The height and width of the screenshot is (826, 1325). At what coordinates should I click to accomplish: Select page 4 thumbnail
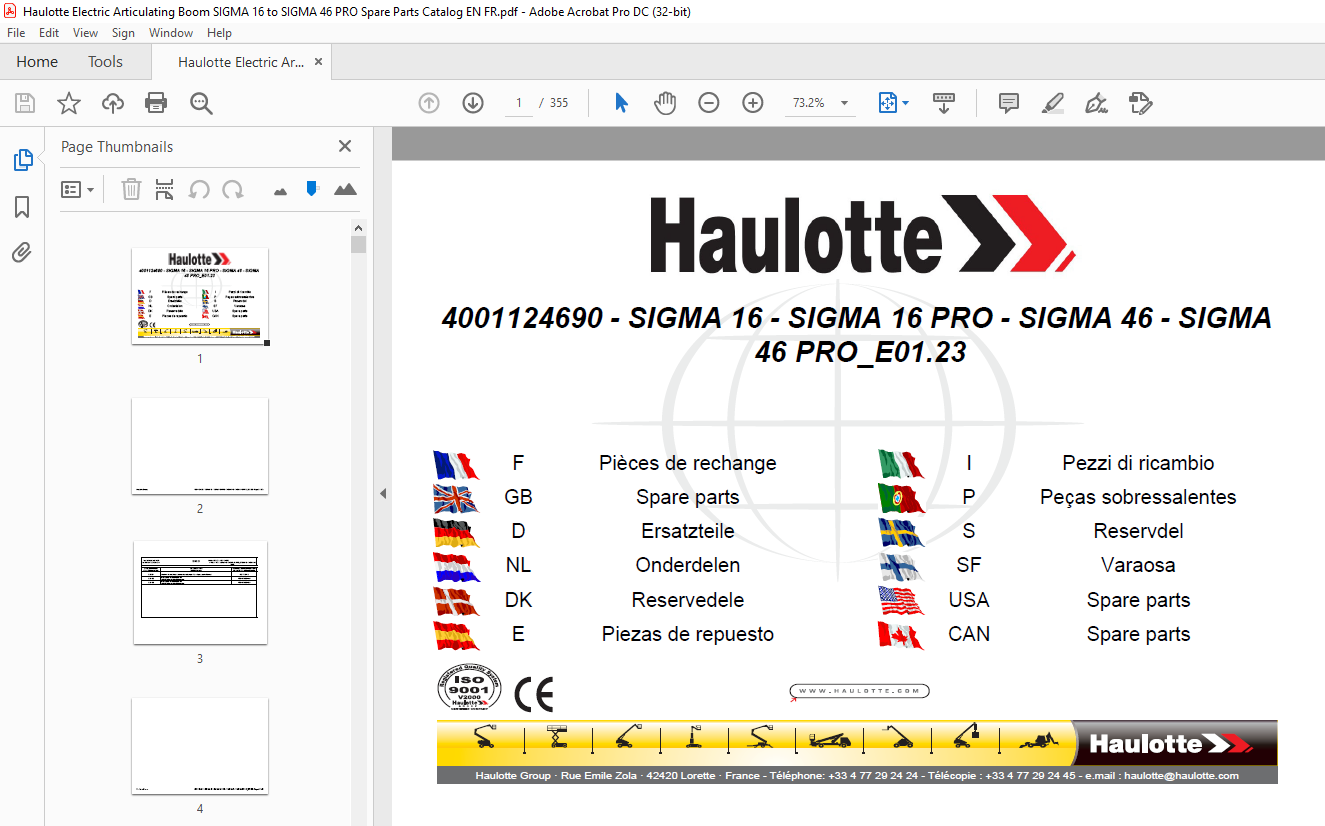200,746
